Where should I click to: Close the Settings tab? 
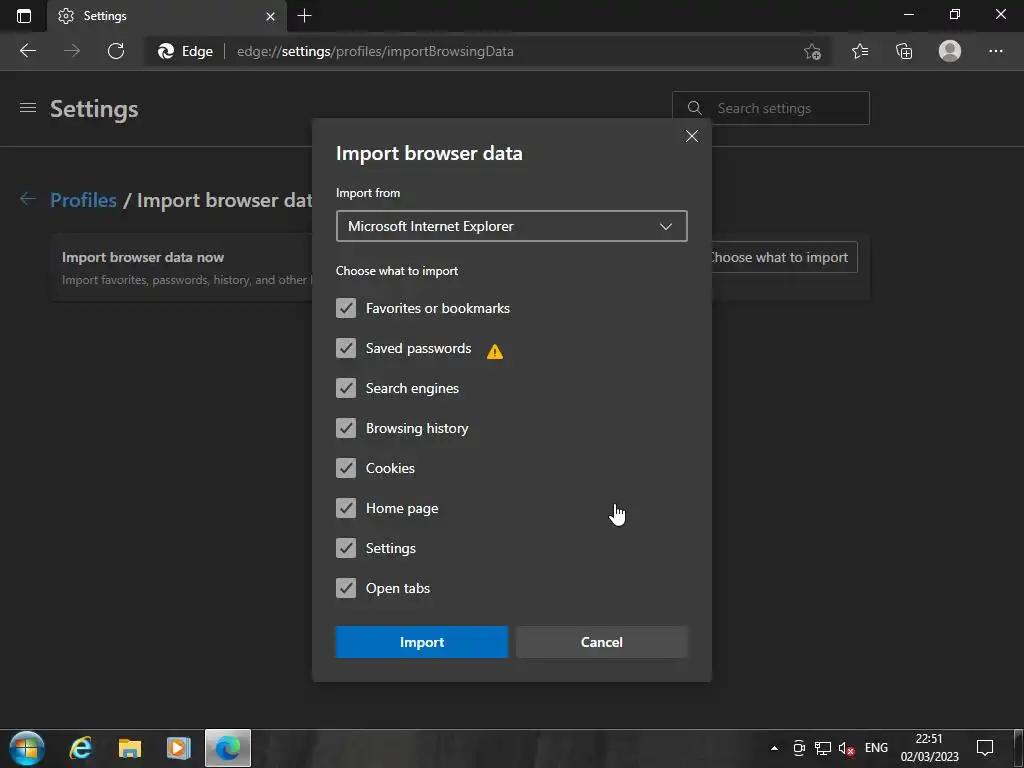pos(270,16)
